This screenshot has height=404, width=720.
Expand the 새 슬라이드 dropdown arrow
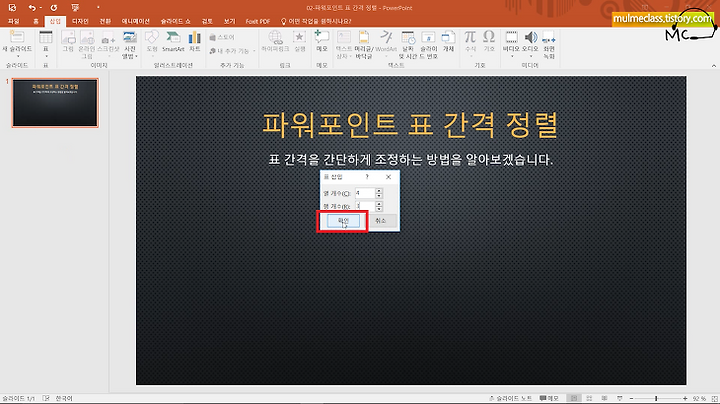click(x=17, y=56)
